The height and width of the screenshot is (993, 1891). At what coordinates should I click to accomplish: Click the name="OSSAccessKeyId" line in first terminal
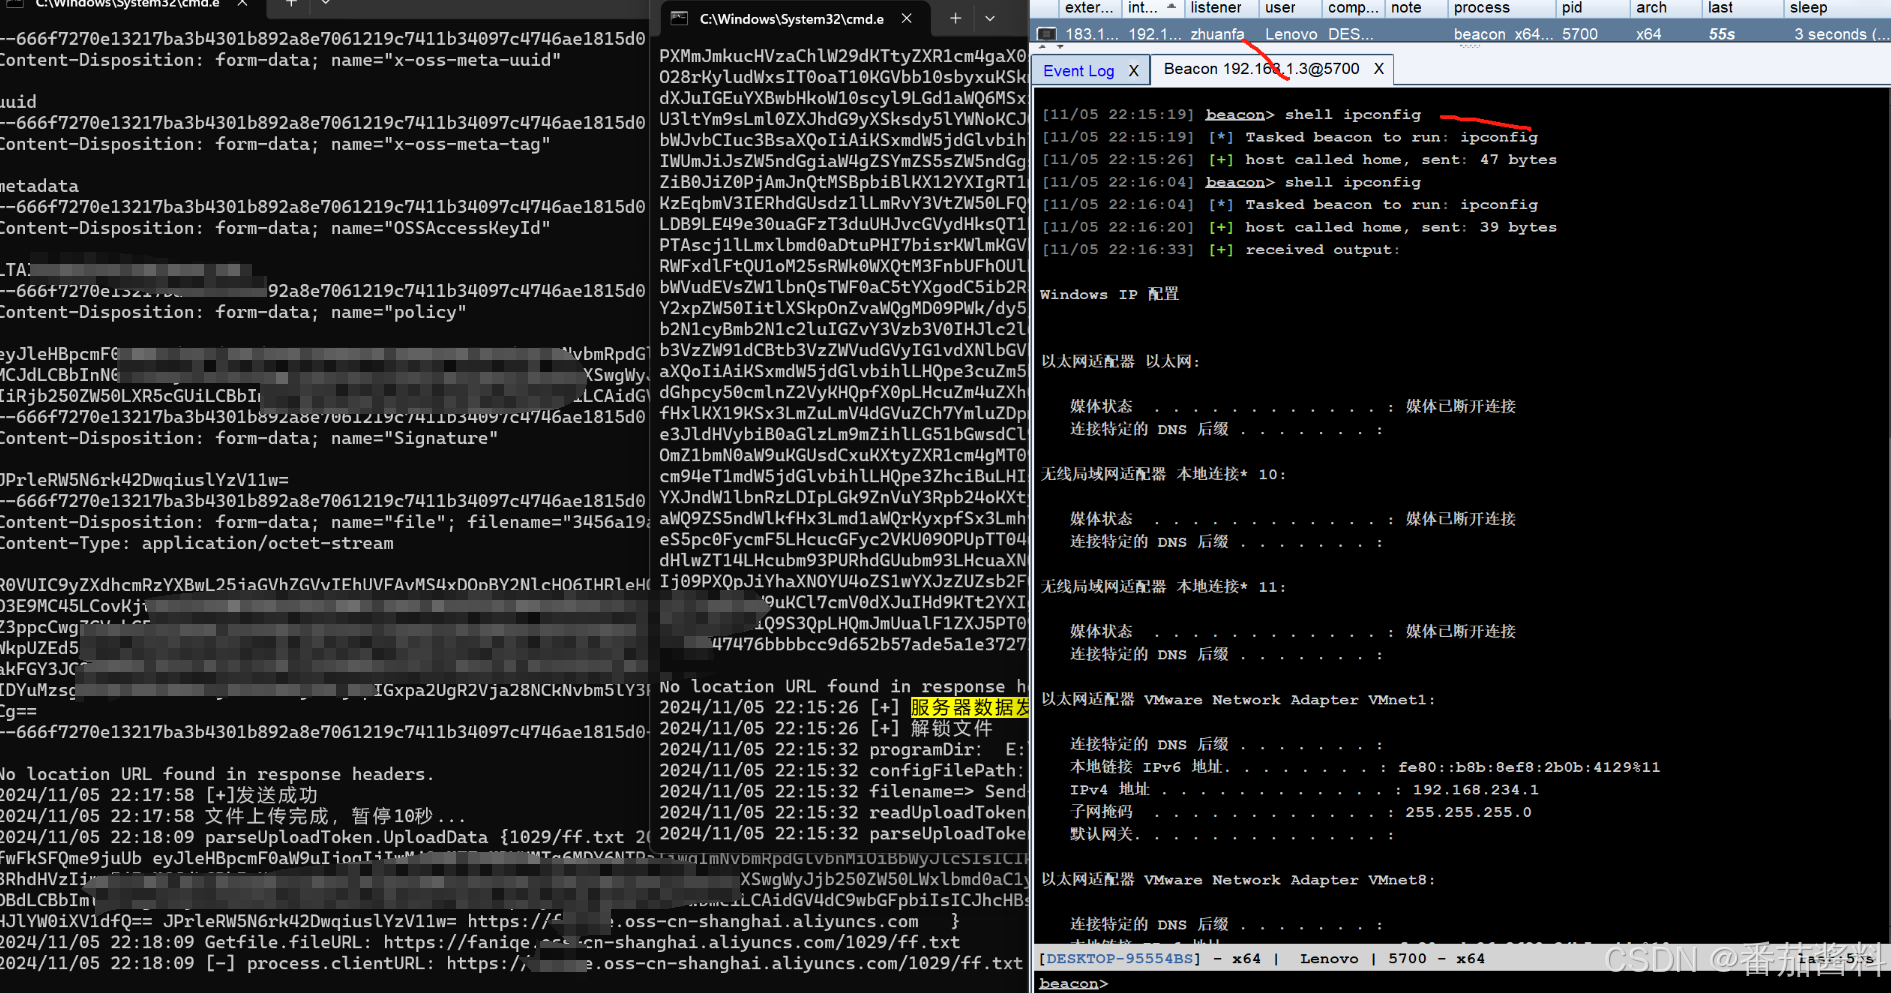pos(275,228)
